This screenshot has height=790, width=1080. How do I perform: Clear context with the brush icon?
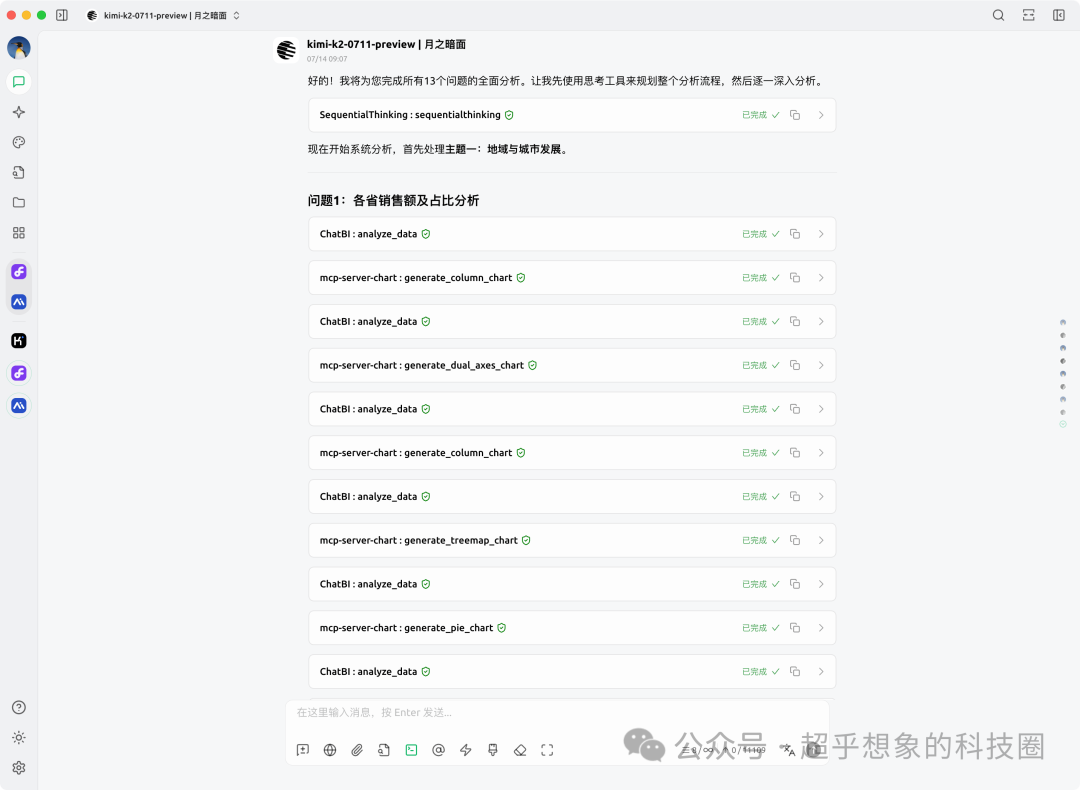point(492,750)
